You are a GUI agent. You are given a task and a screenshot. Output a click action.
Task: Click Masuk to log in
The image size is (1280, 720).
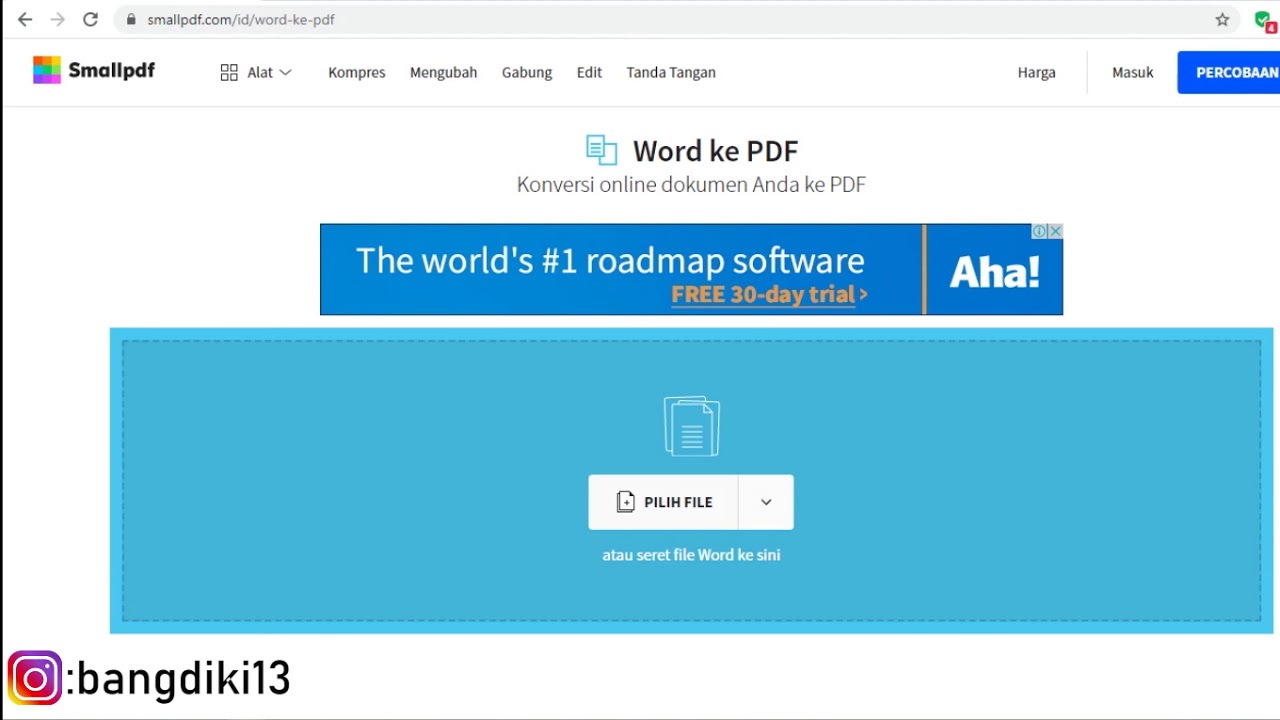[x=1133, y=72]
